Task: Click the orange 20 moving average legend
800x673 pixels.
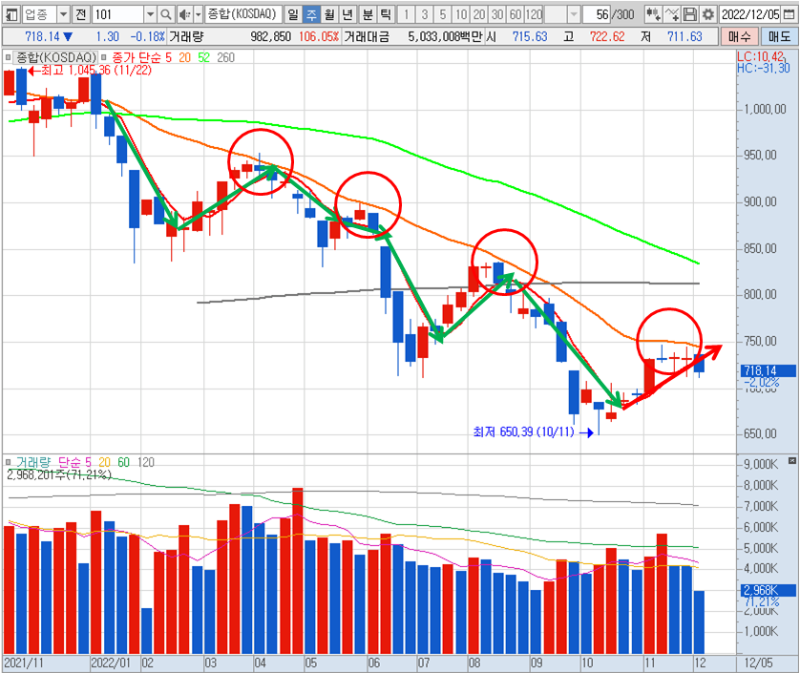Action: coord(184,57)
